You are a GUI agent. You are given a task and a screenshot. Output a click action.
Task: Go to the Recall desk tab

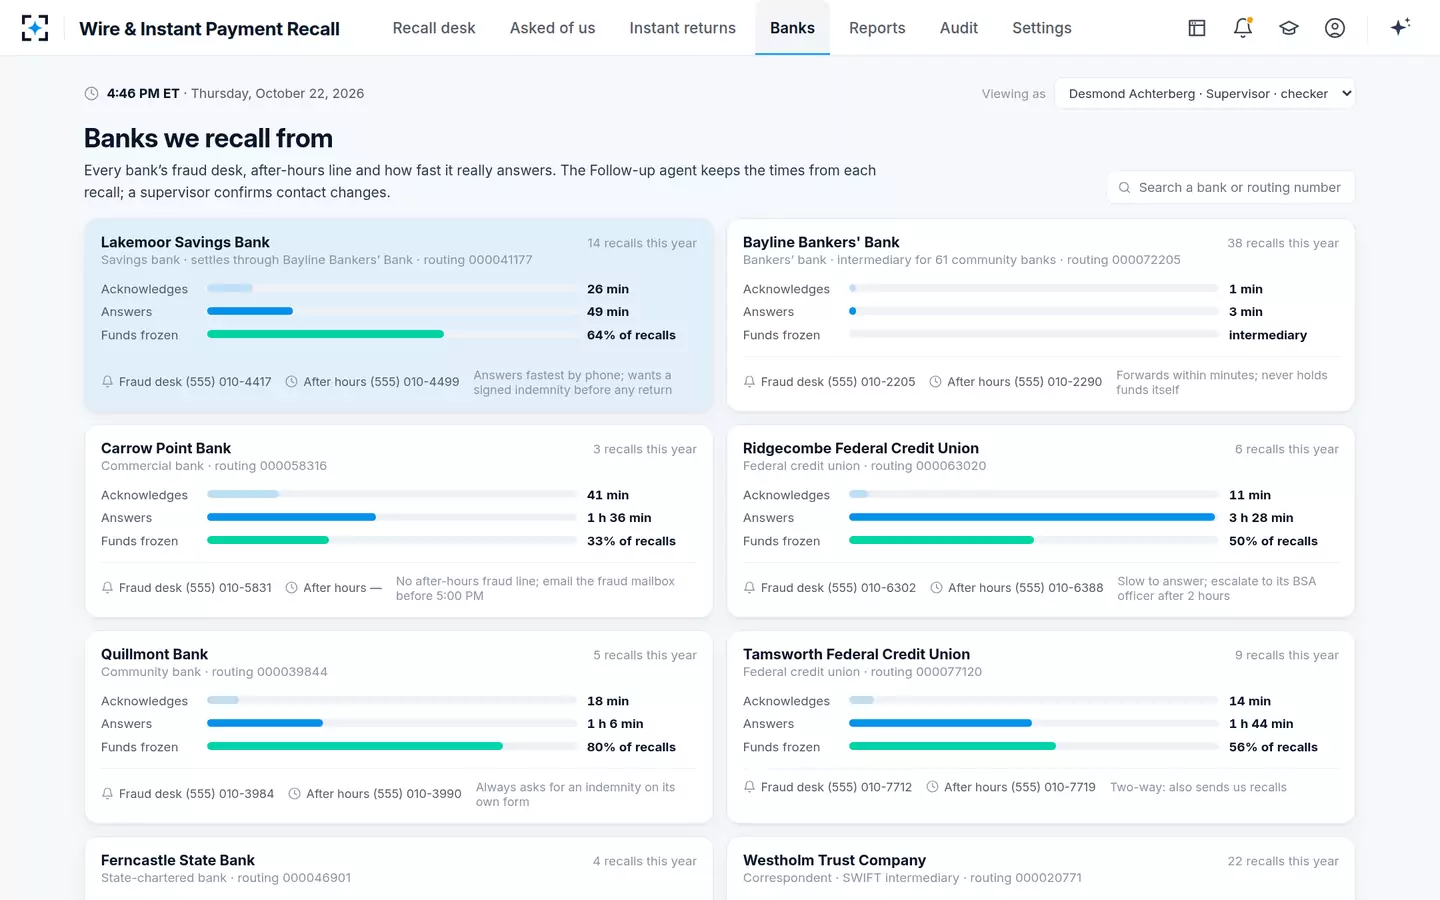(x=434, y=28)
